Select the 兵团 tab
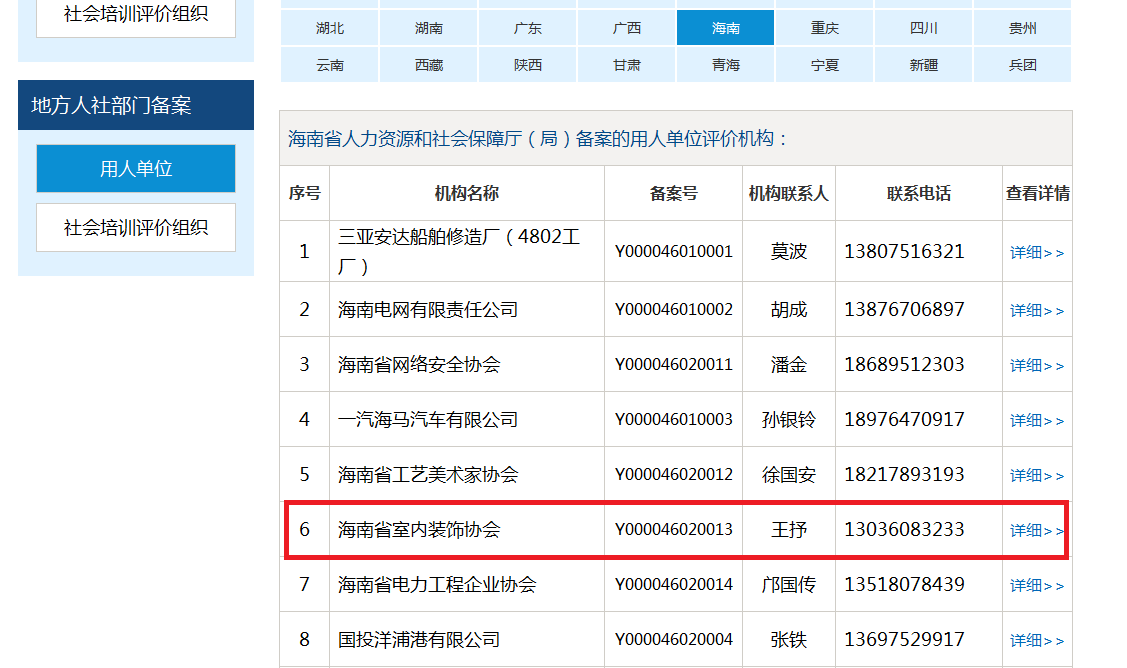 tap(1022, 65)
